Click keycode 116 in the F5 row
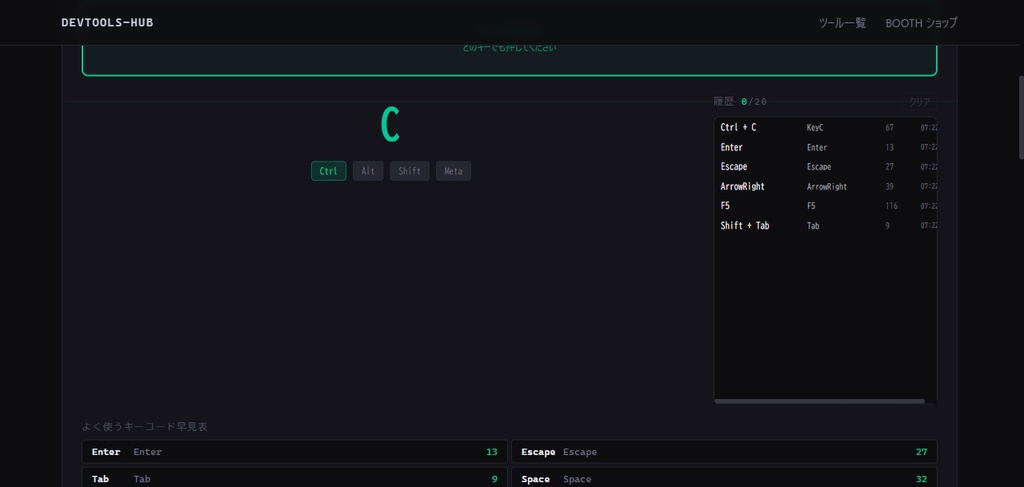 click(x=891, y=206)
